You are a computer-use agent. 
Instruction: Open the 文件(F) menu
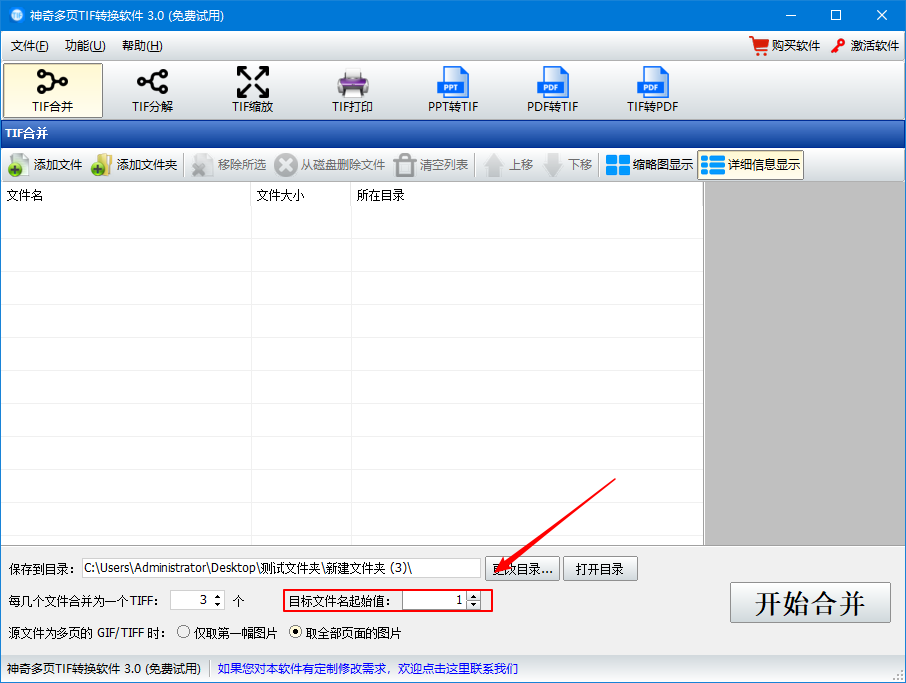pyautogui.click(x=29, y=46)
